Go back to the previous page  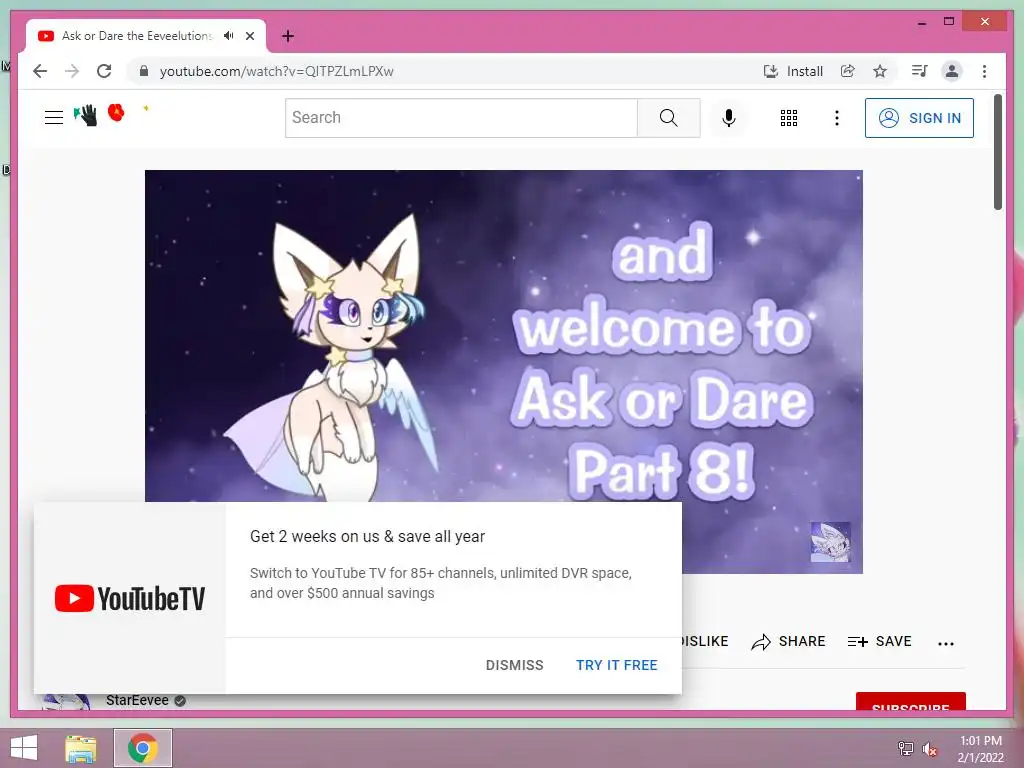pyautogui.click(x=40, y=71)
